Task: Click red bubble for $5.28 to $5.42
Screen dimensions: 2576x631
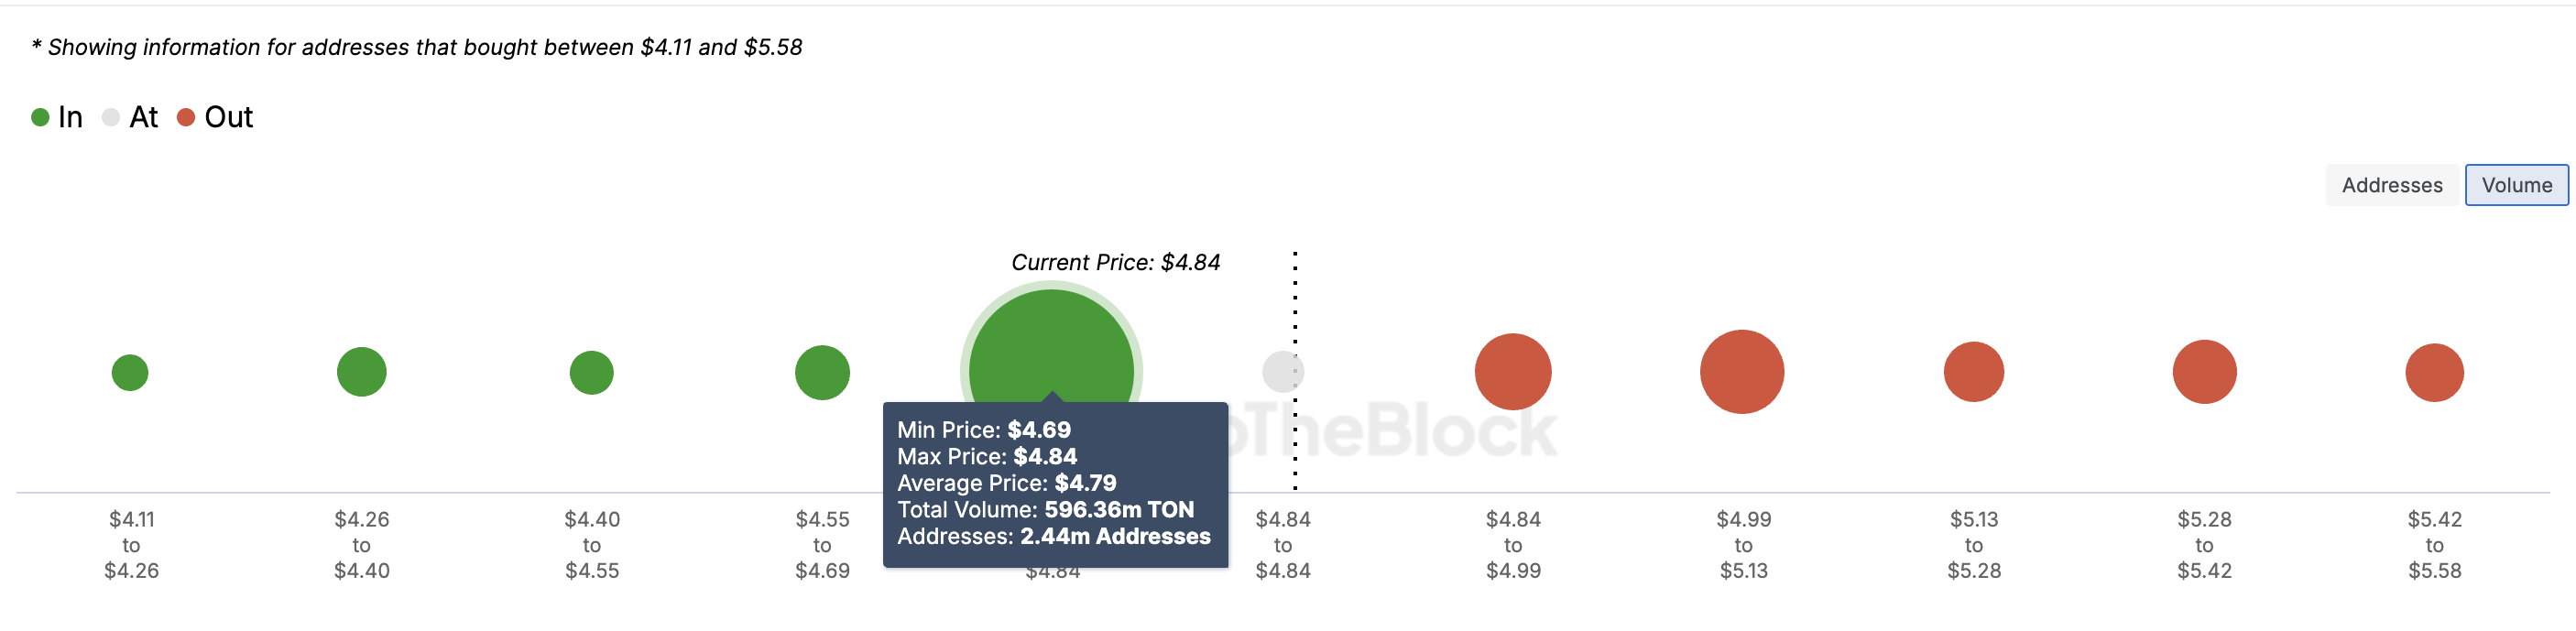Action: click(2205, 372)
